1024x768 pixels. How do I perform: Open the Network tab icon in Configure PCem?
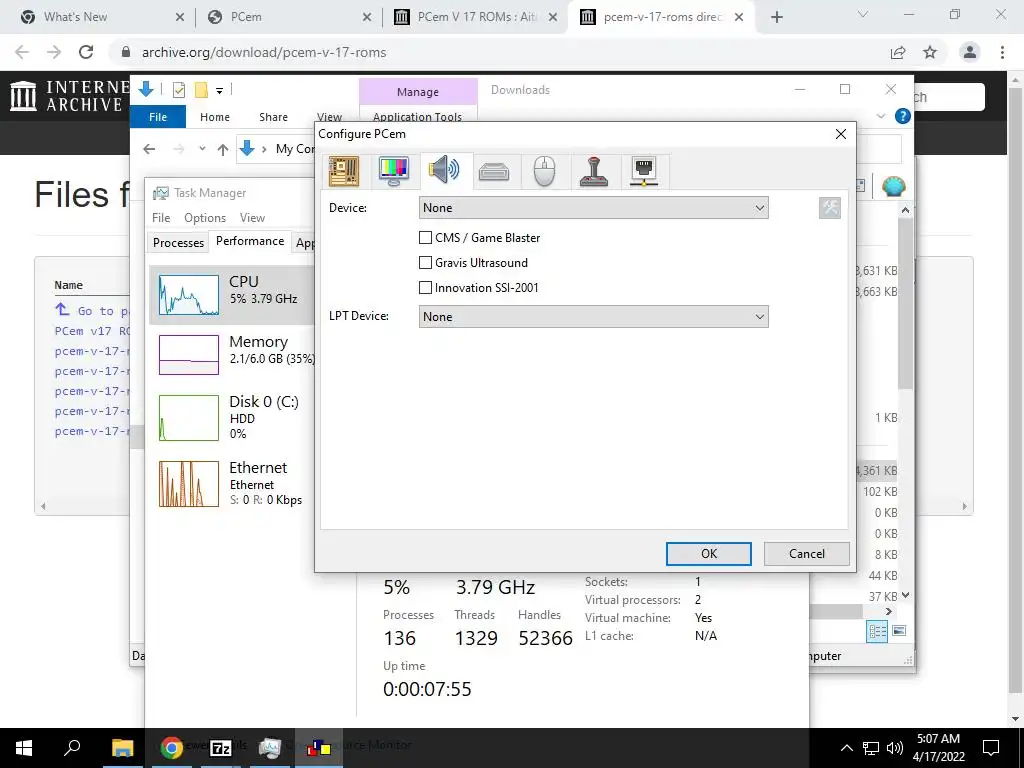(x=644, y=172)
